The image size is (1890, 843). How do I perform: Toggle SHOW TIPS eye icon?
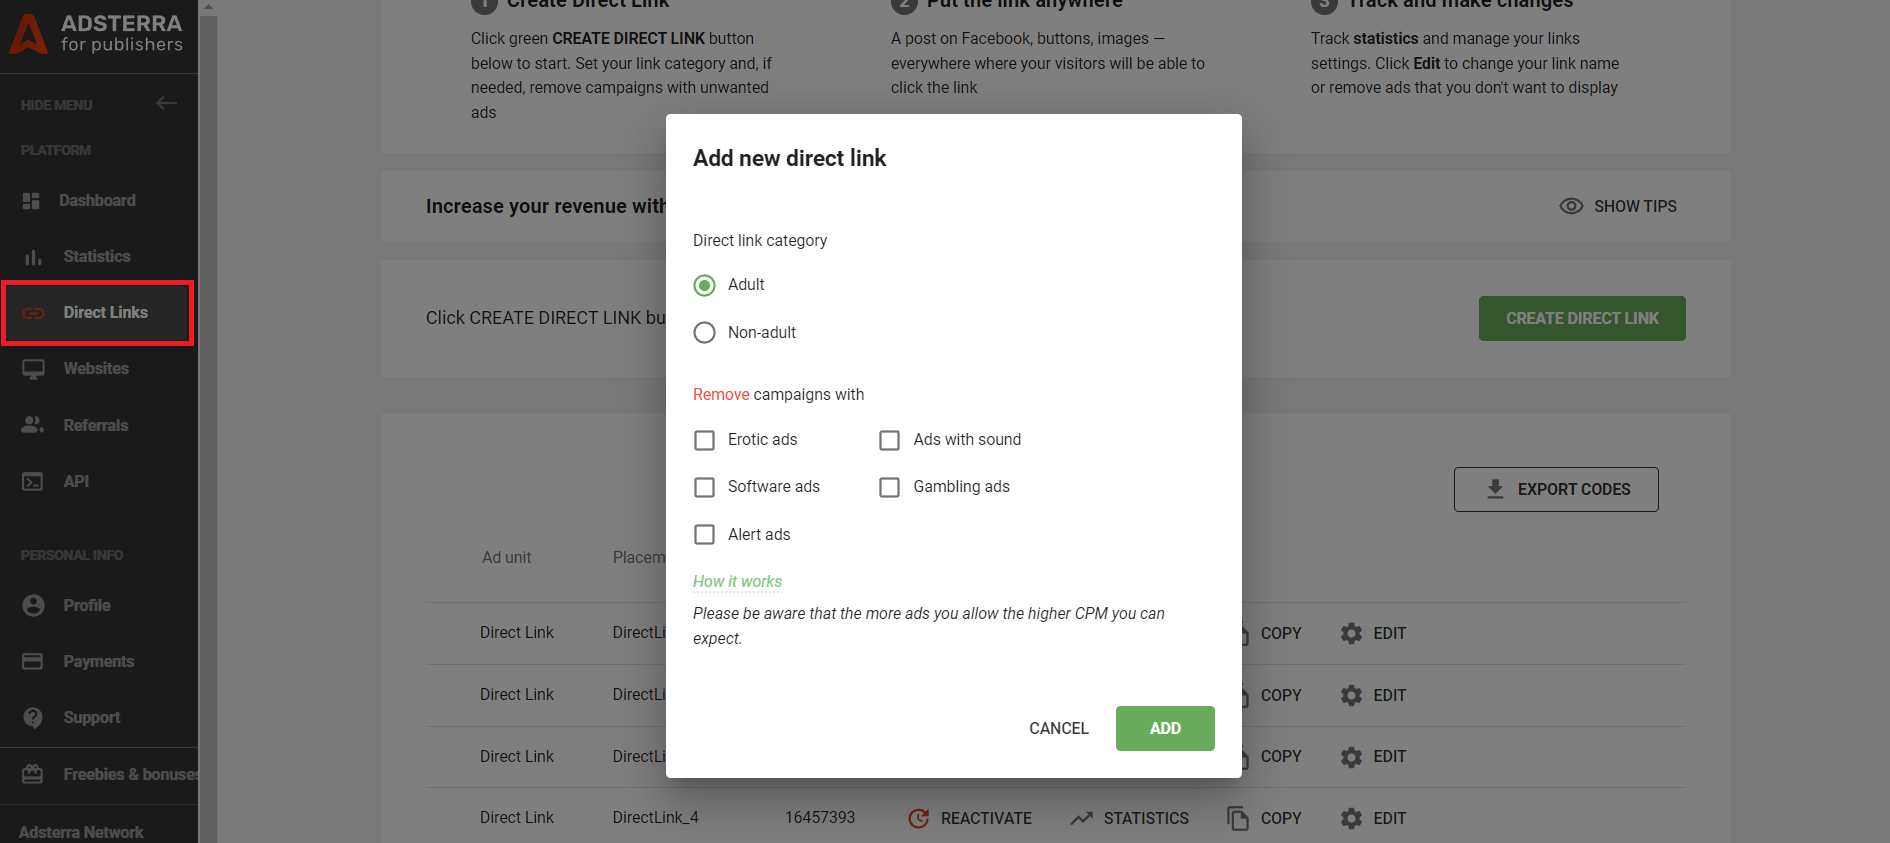point(1571,207)
